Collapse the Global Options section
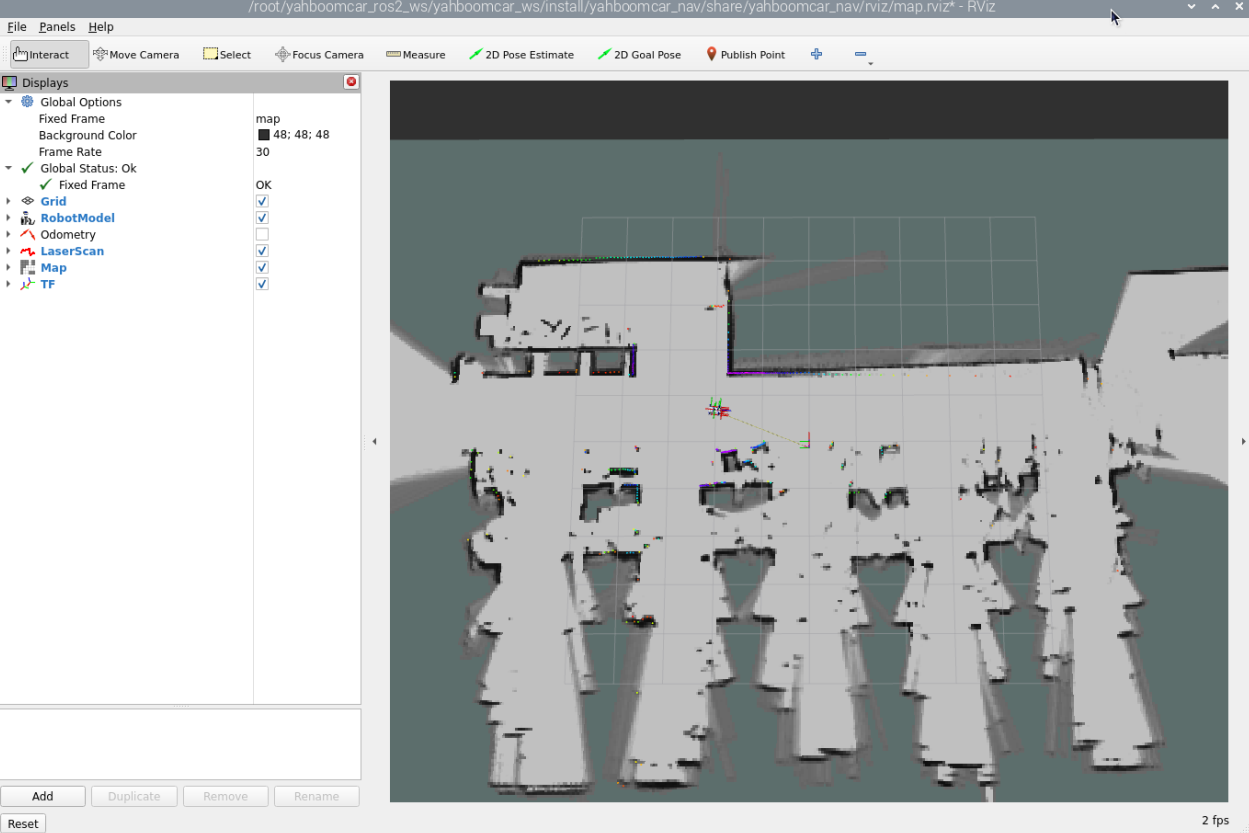 coord(9,102)
